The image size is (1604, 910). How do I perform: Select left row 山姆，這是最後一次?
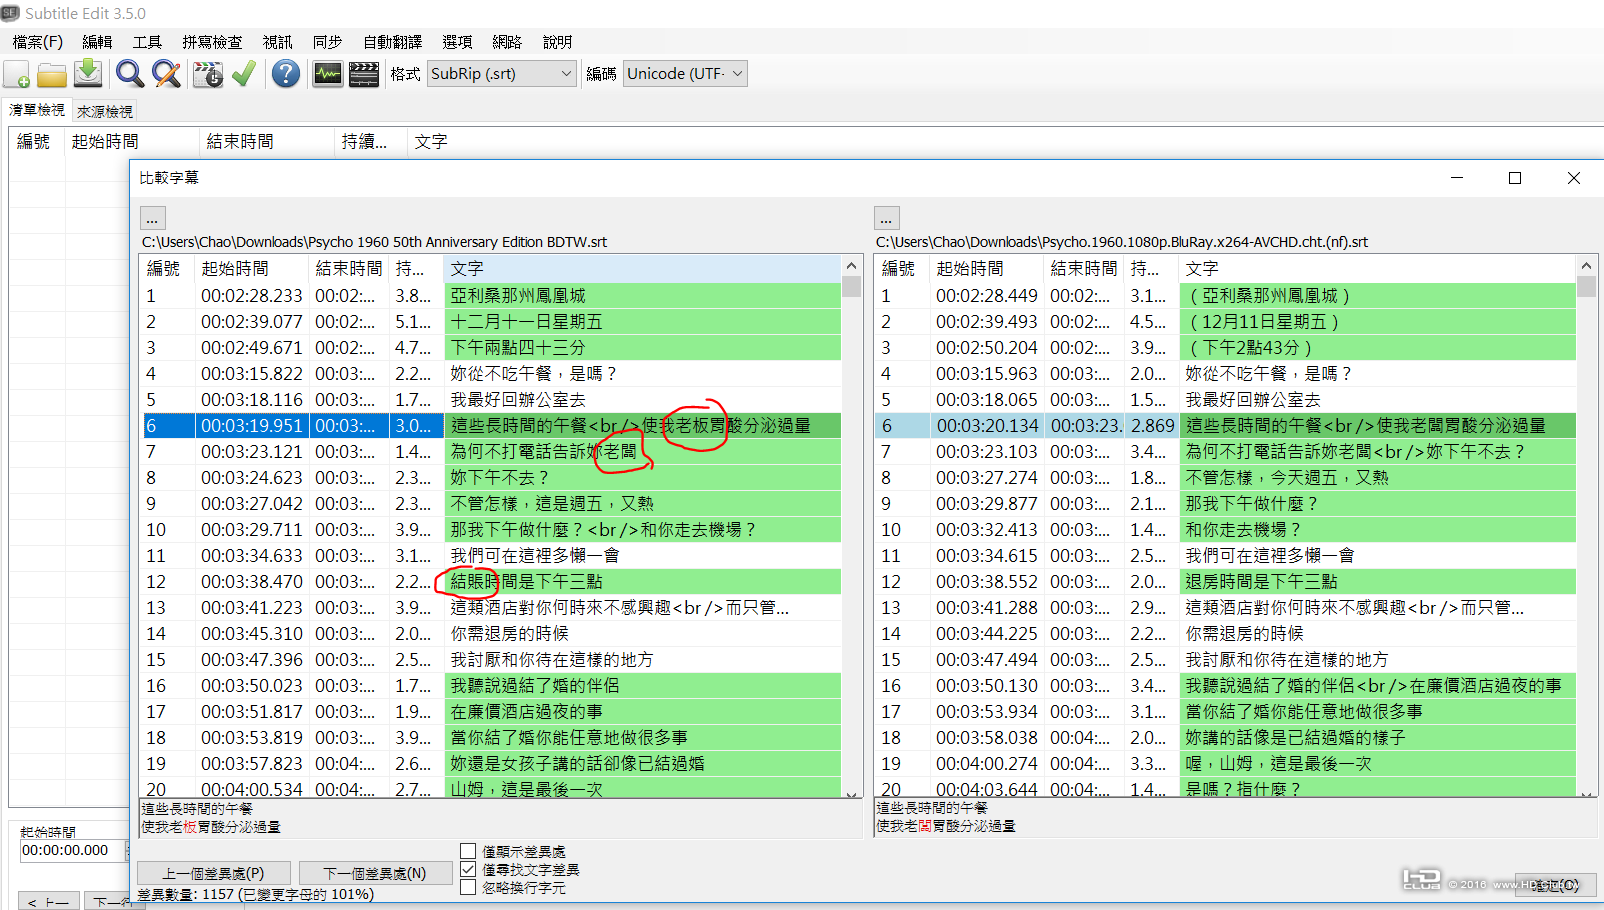click(x=492, y=788)
